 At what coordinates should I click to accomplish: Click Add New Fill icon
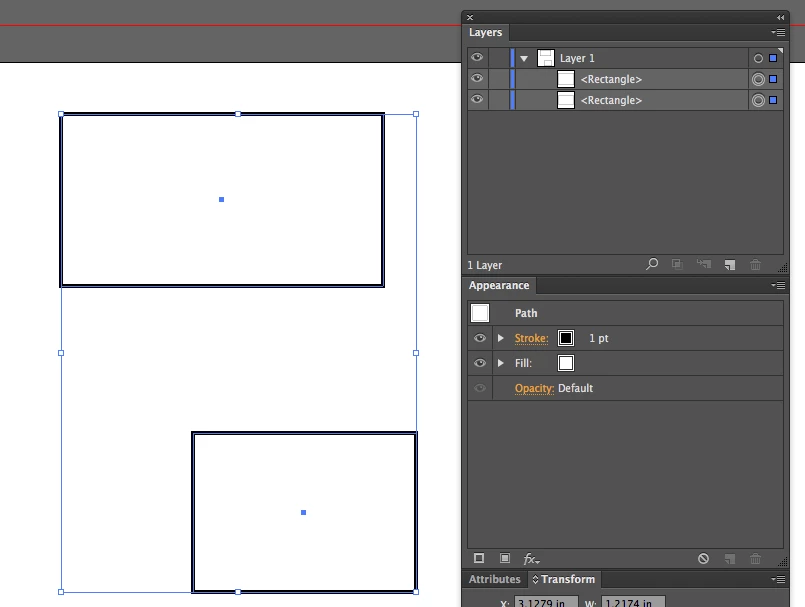coord(505,558)
